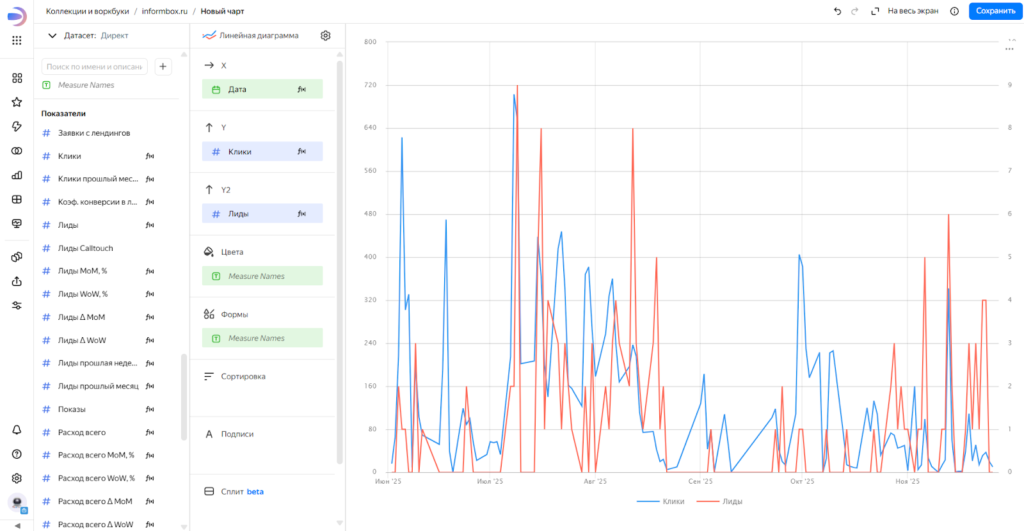Screen dimensions: 1024x531
Task: Open Коллекции и воркбуки breadcrumb
Action: [x=87, y=11]
